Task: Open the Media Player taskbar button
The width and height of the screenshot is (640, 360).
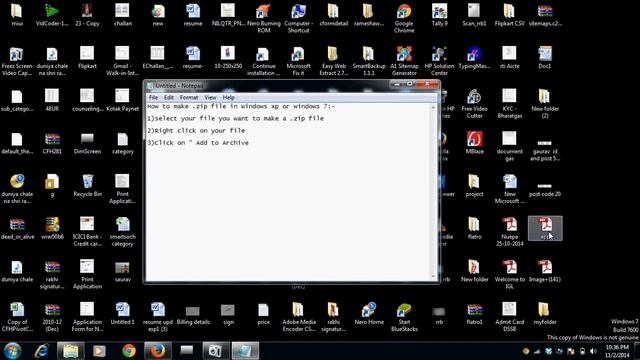Action: 99,351
